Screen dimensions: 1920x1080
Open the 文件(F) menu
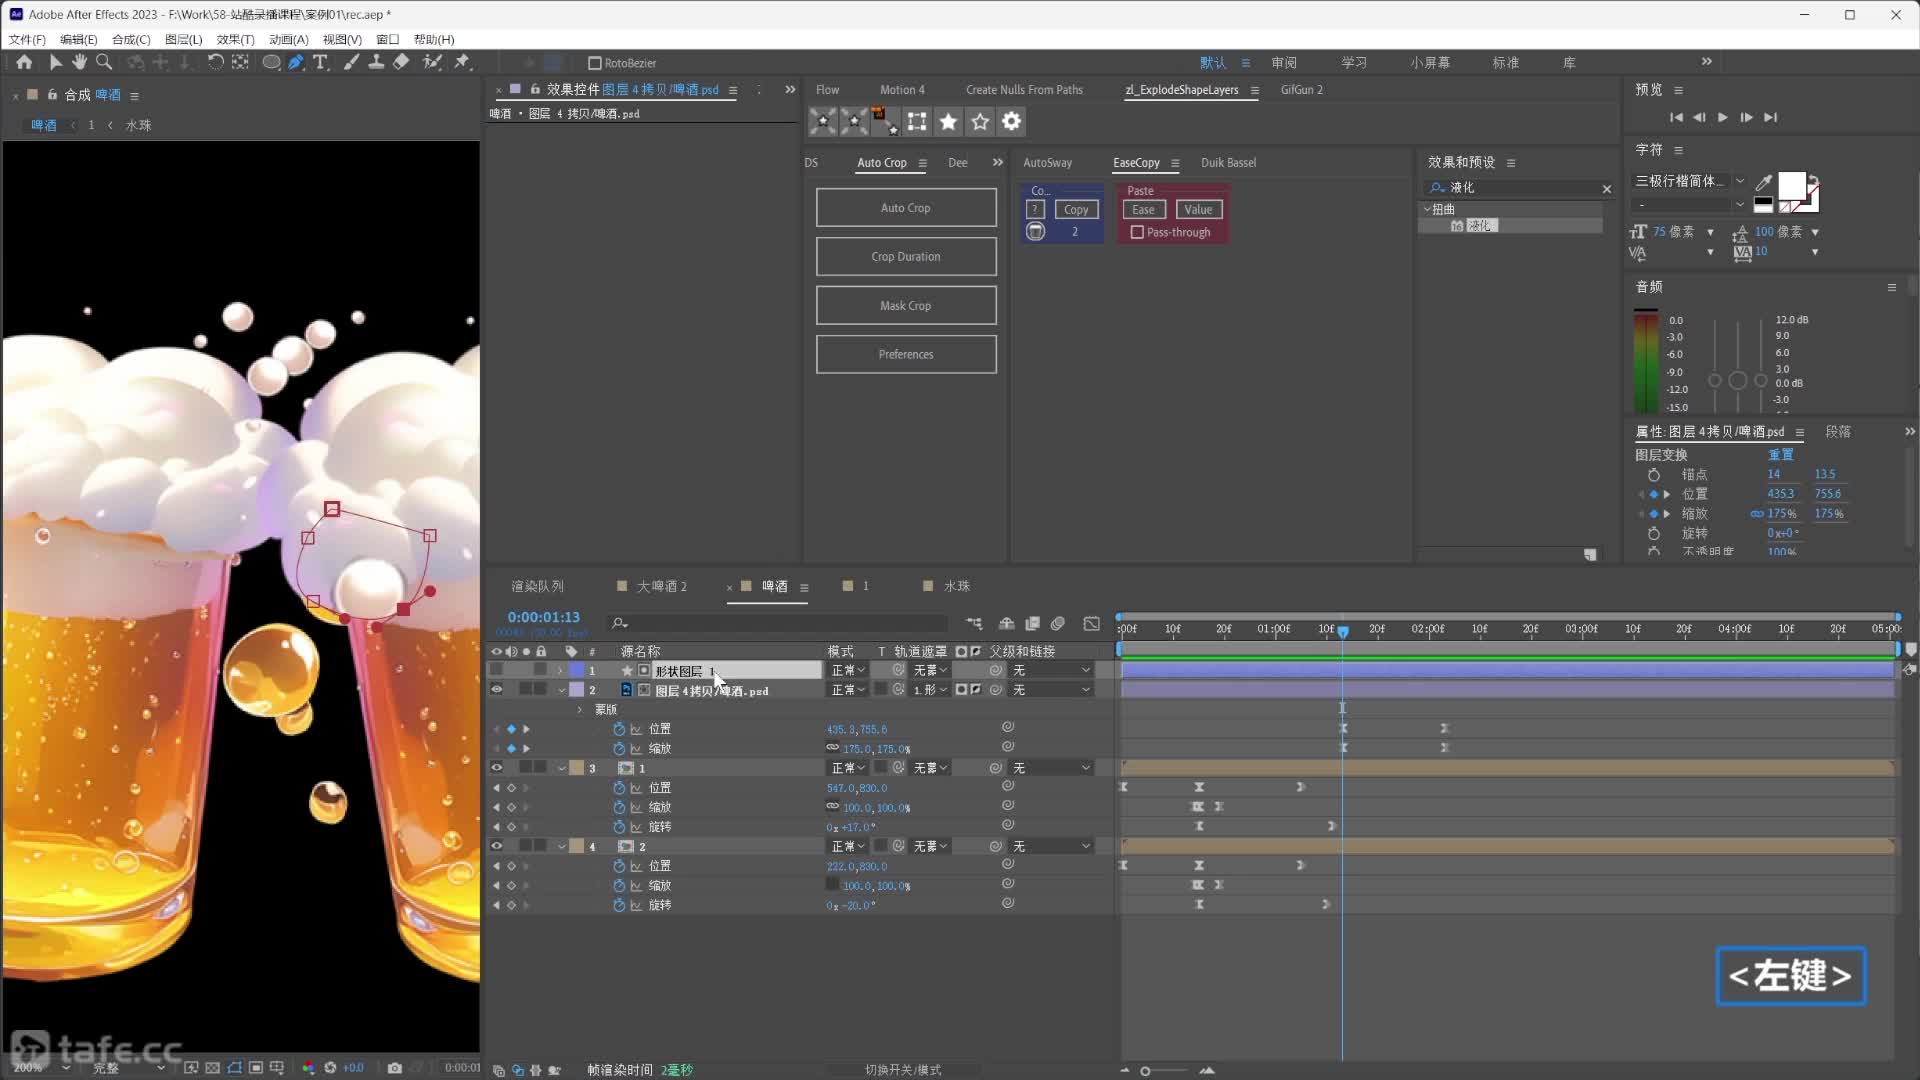[x=27, y=39]
